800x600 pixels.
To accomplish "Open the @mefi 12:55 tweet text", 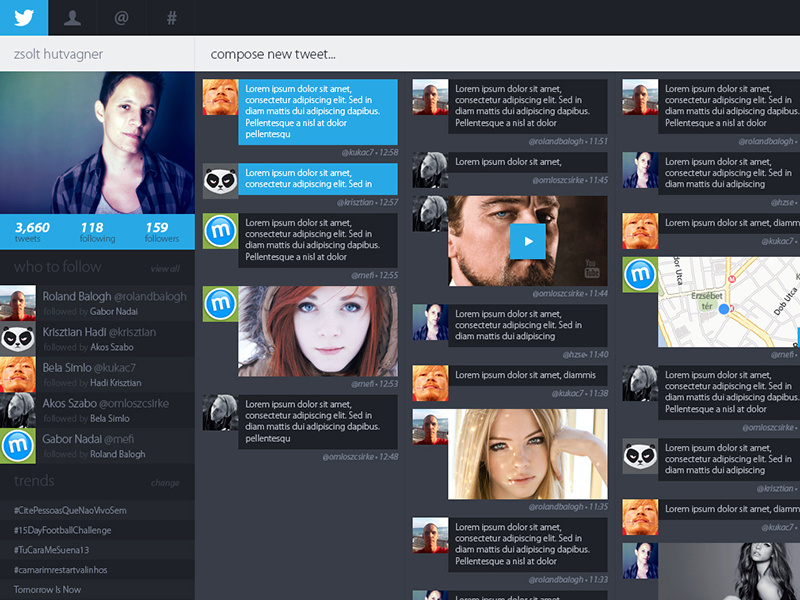I will [x=318, y=240].
